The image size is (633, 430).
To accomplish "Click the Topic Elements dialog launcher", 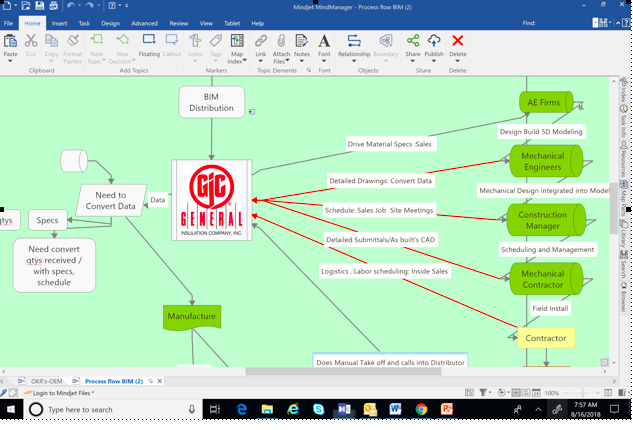I will 309,70.
